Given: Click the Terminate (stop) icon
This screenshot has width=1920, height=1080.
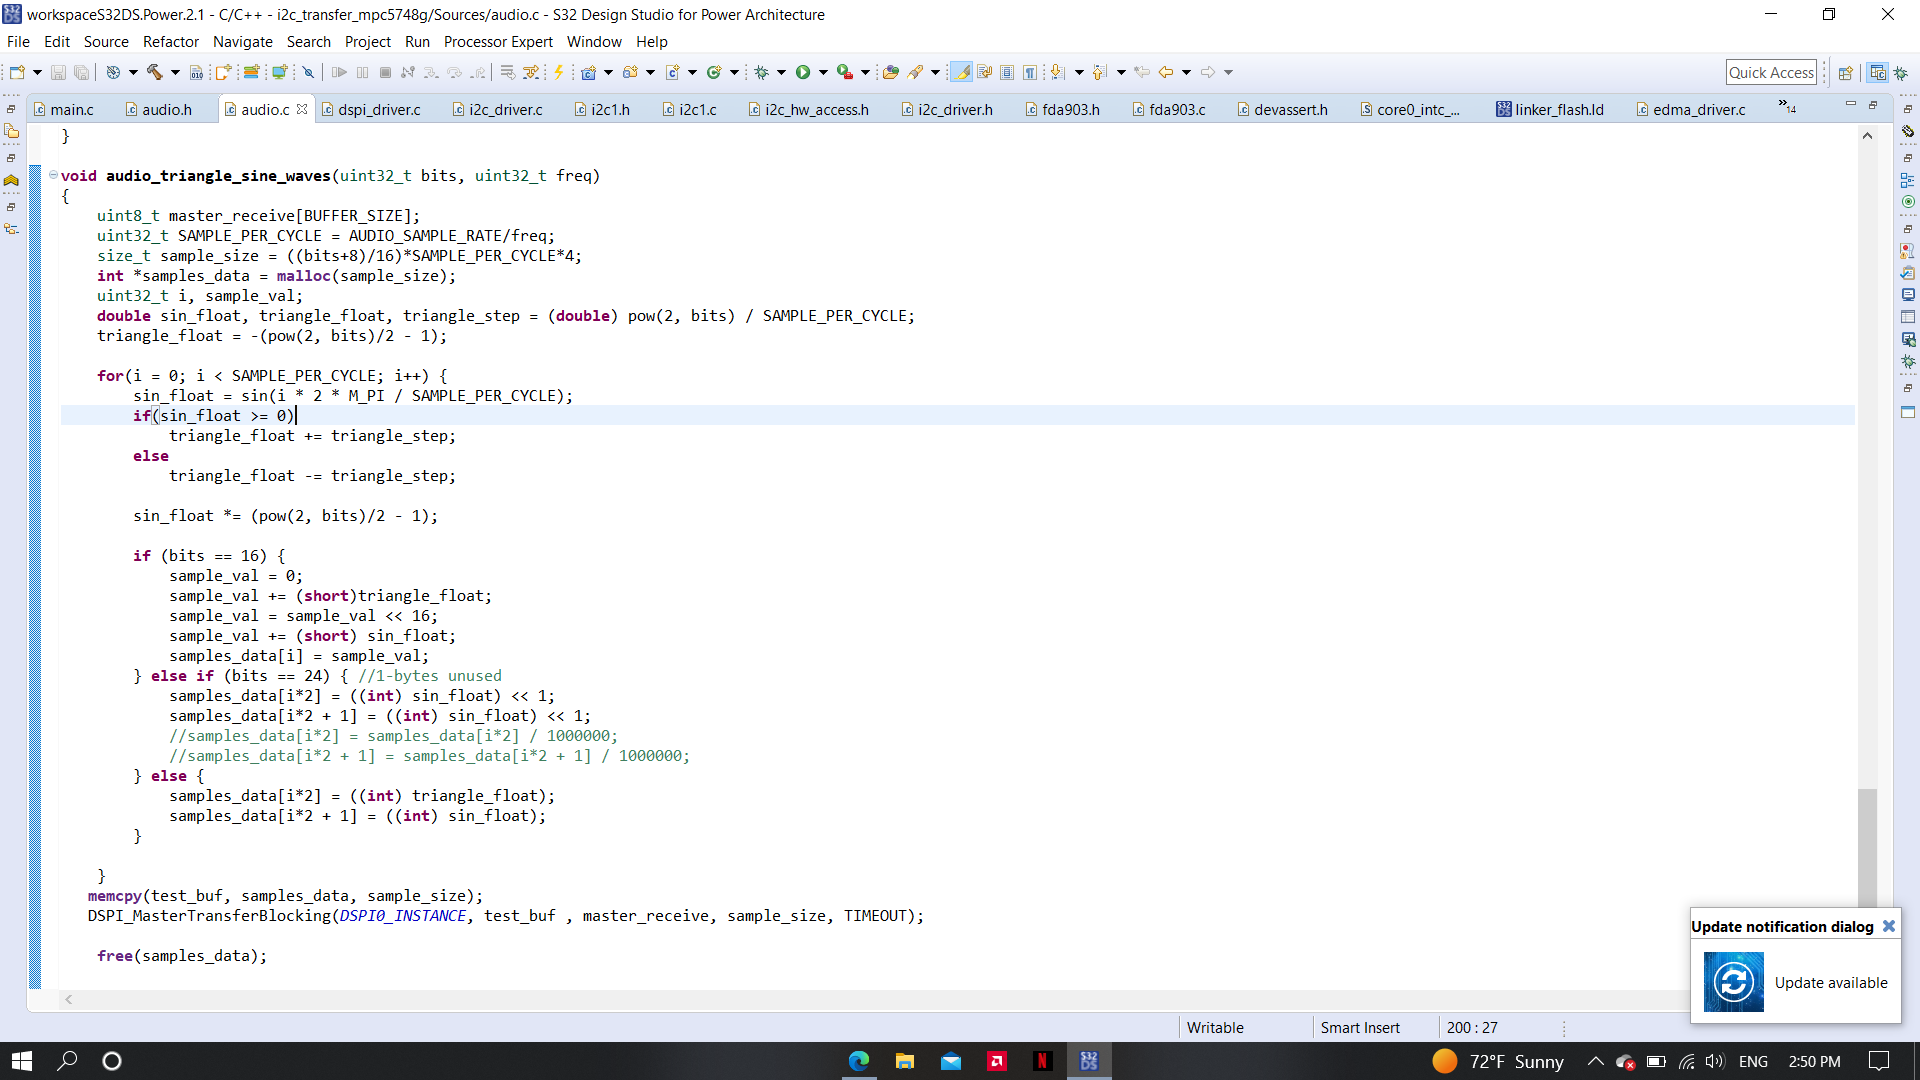Looking at the screenshot, I should [x=385, y=72].
